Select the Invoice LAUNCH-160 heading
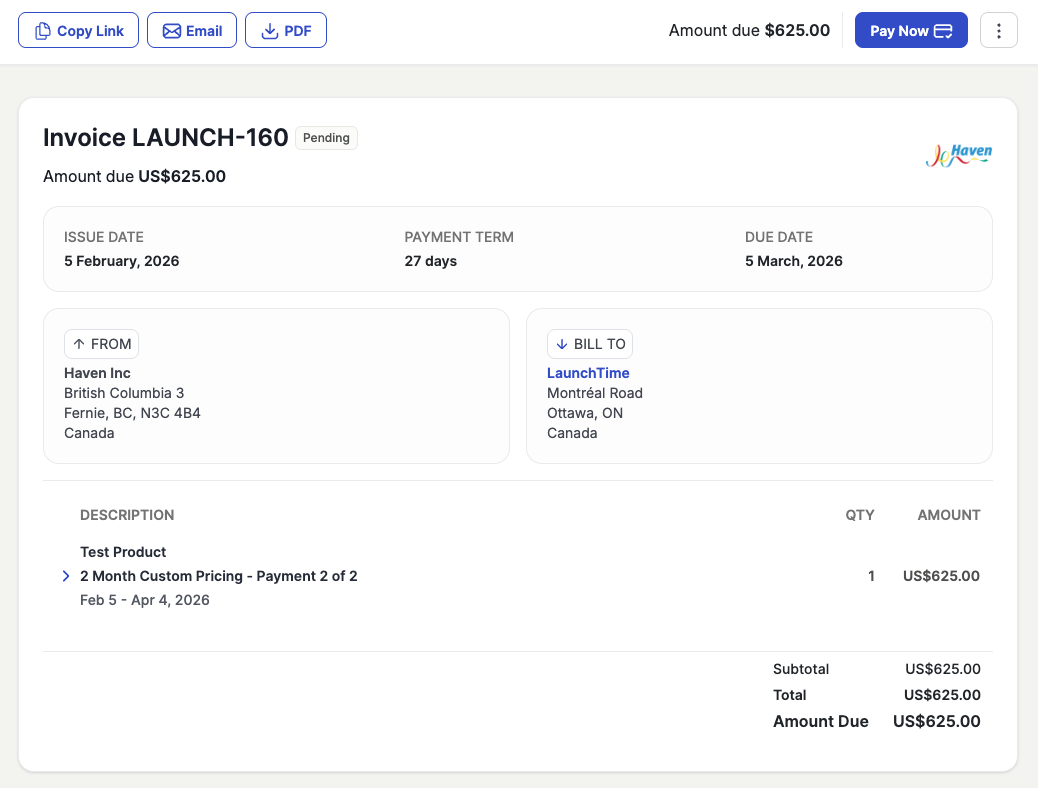This screenshot has width=1038, height=788. pyautogui.click(x=166, y=138)
